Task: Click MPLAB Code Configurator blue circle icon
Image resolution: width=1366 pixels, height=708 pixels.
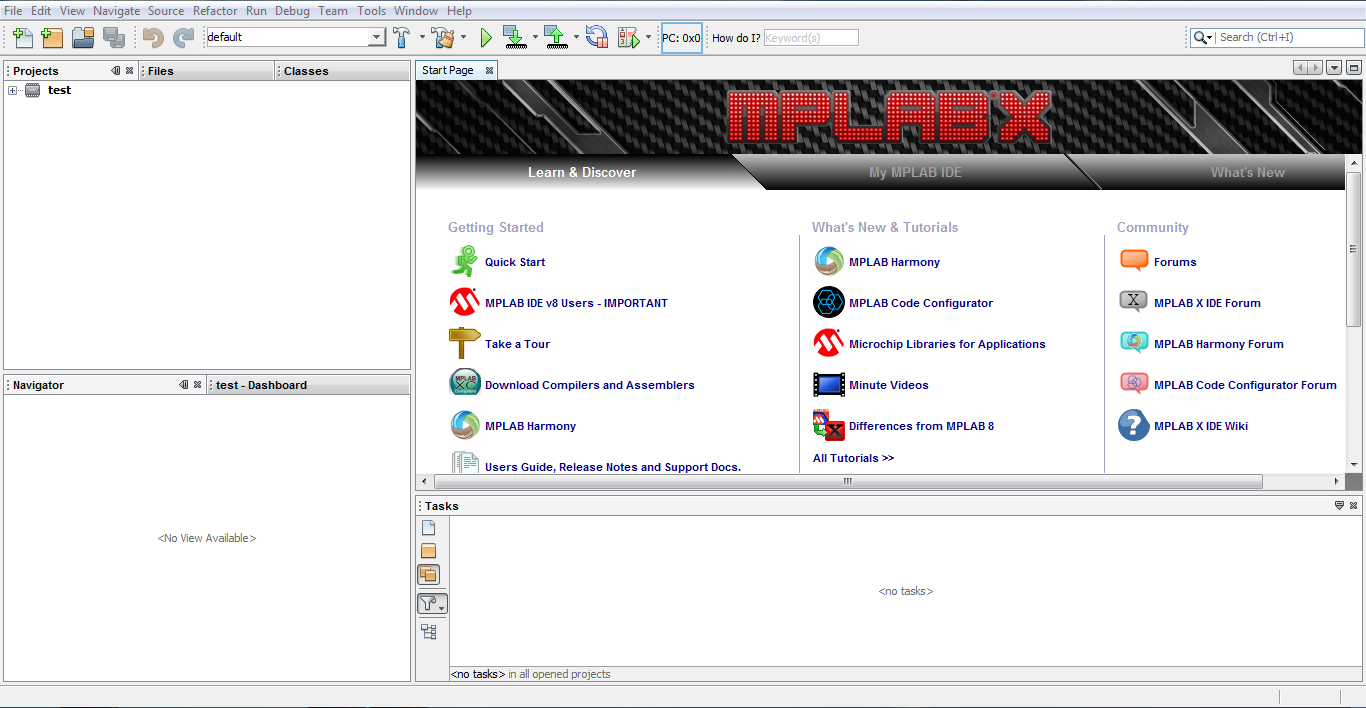Action: coord(829,303)
